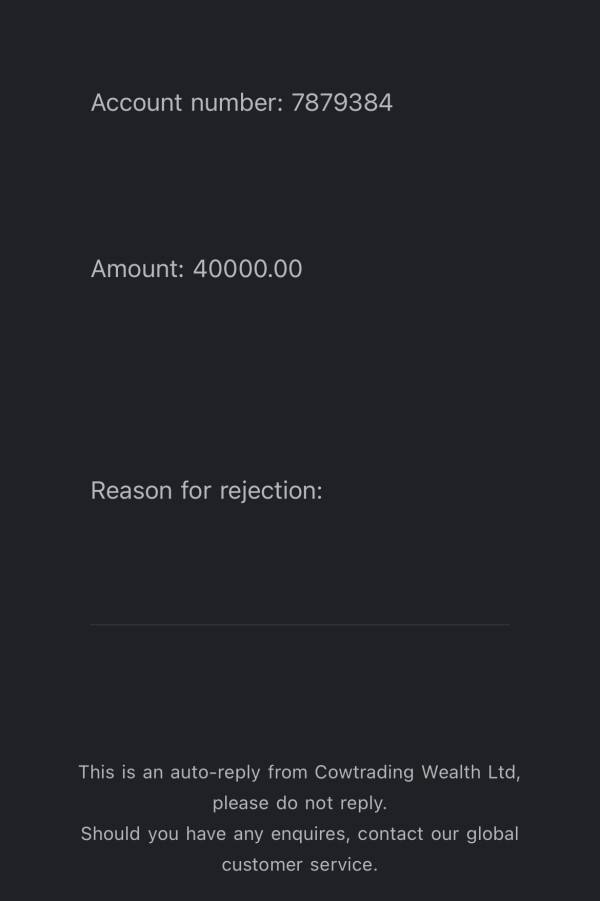
Task: Select the 'Account number:' label text
Action: 187,103
